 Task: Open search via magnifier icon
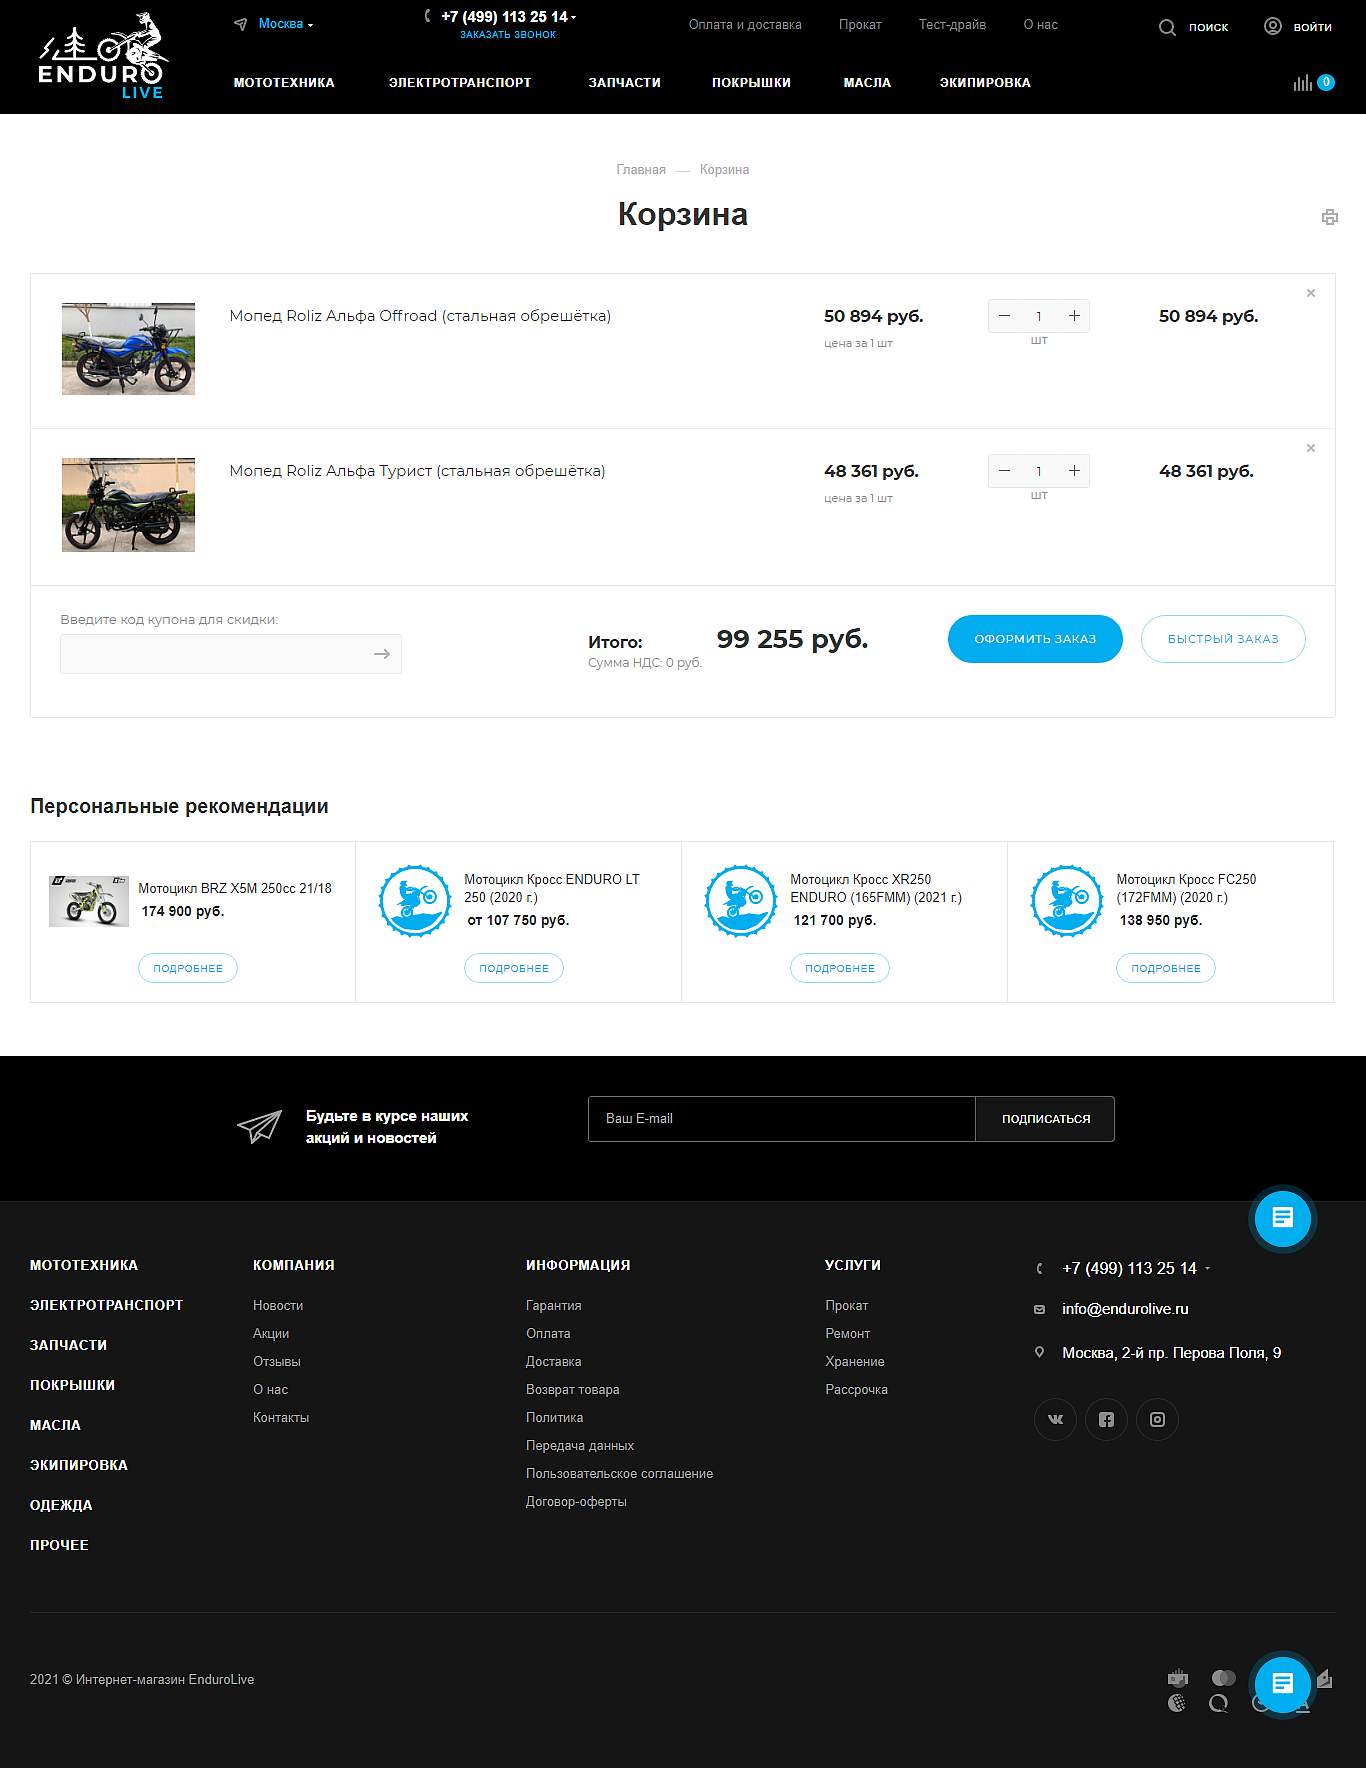tap(1167, 28)
